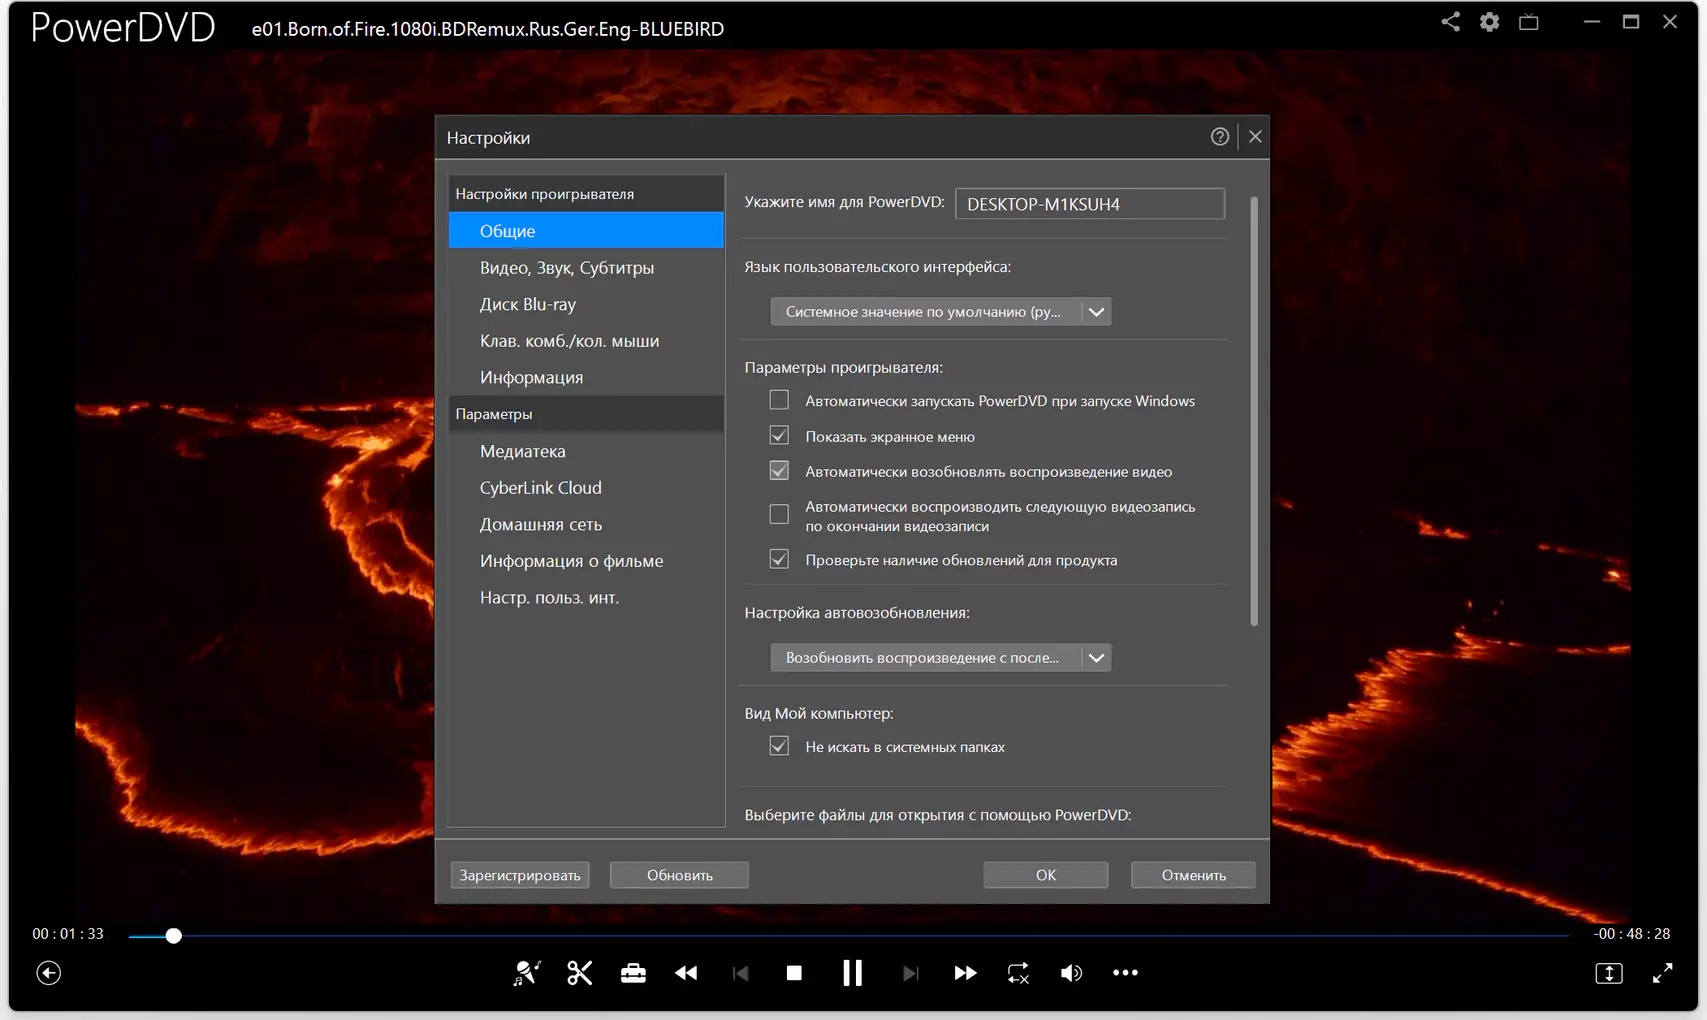The height and width of the screenshot is (1020, 1707).
Task: Enable auto-play next video checkbox
Action: 779,515
